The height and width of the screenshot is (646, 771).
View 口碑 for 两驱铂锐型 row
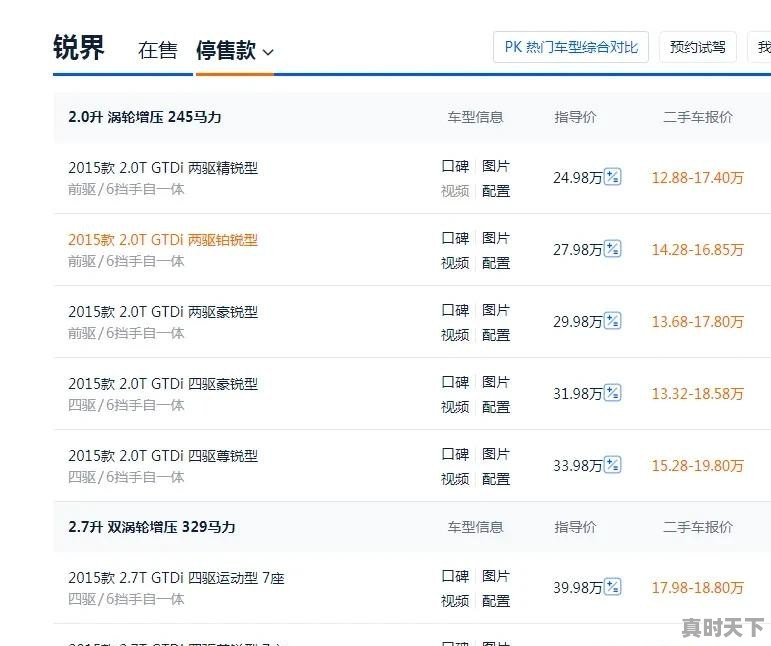[455, 238]
